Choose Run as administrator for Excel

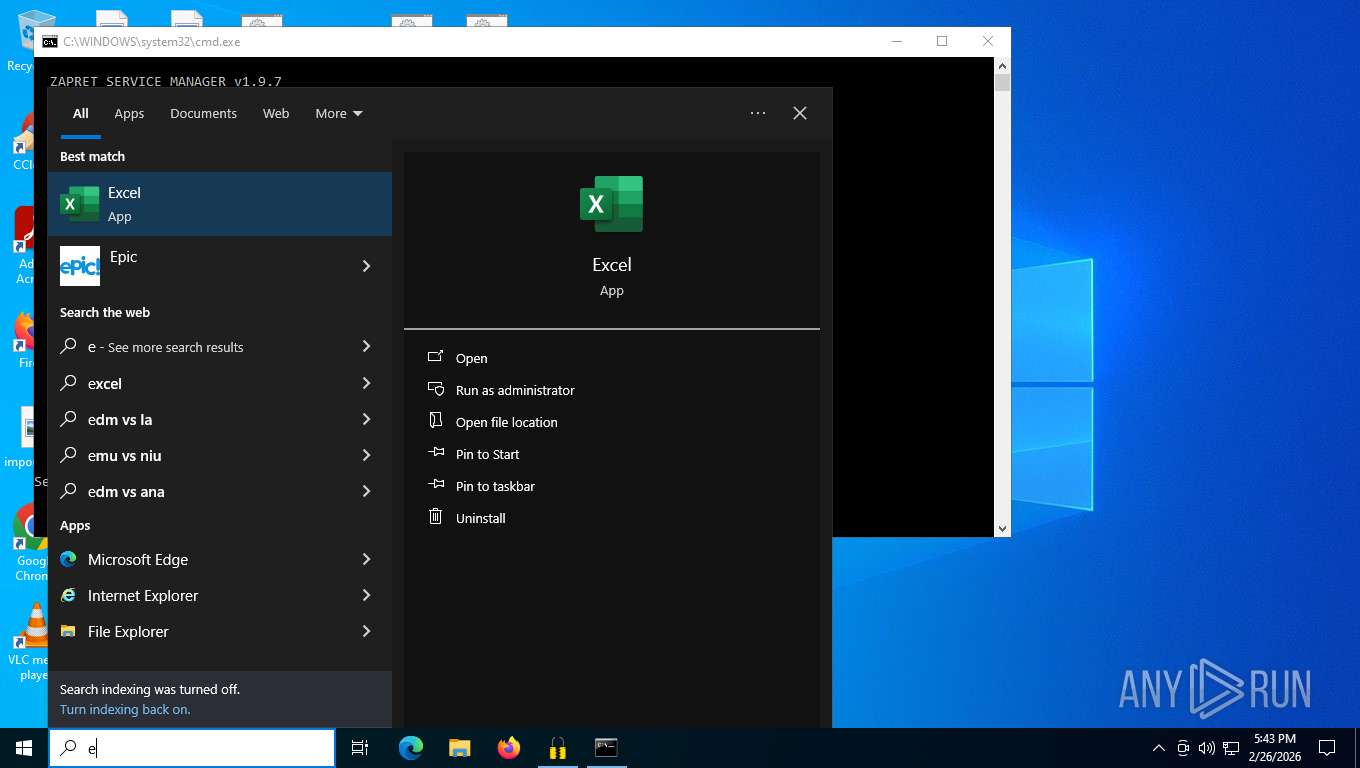point(515,390)
